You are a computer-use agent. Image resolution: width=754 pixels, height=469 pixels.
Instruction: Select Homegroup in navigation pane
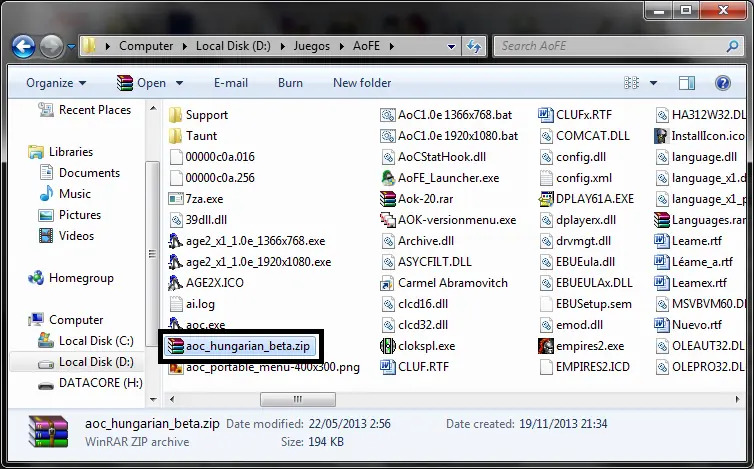pyautogui.click(x=71, y=278)
